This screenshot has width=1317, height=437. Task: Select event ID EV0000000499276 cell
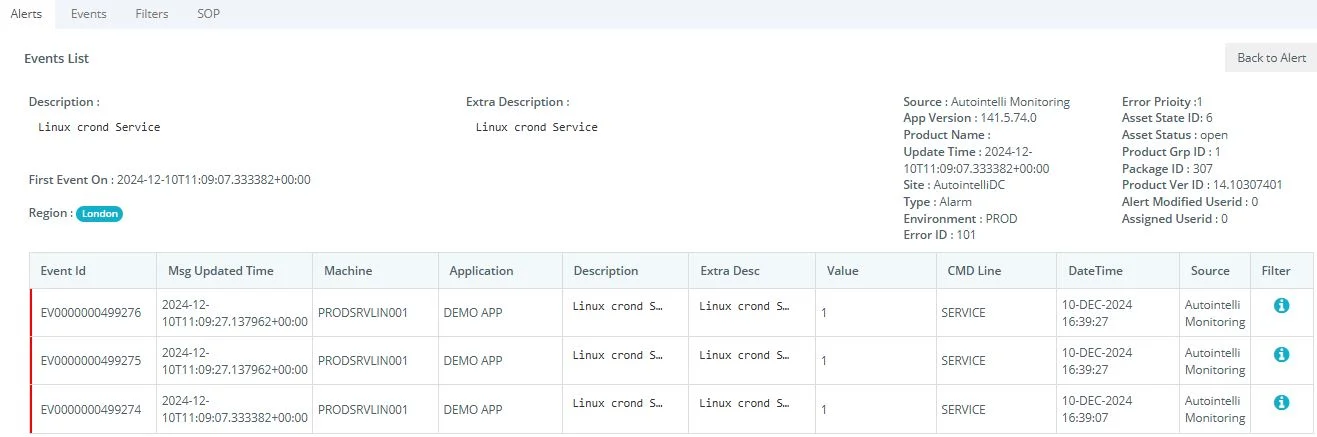pos(91,313)
